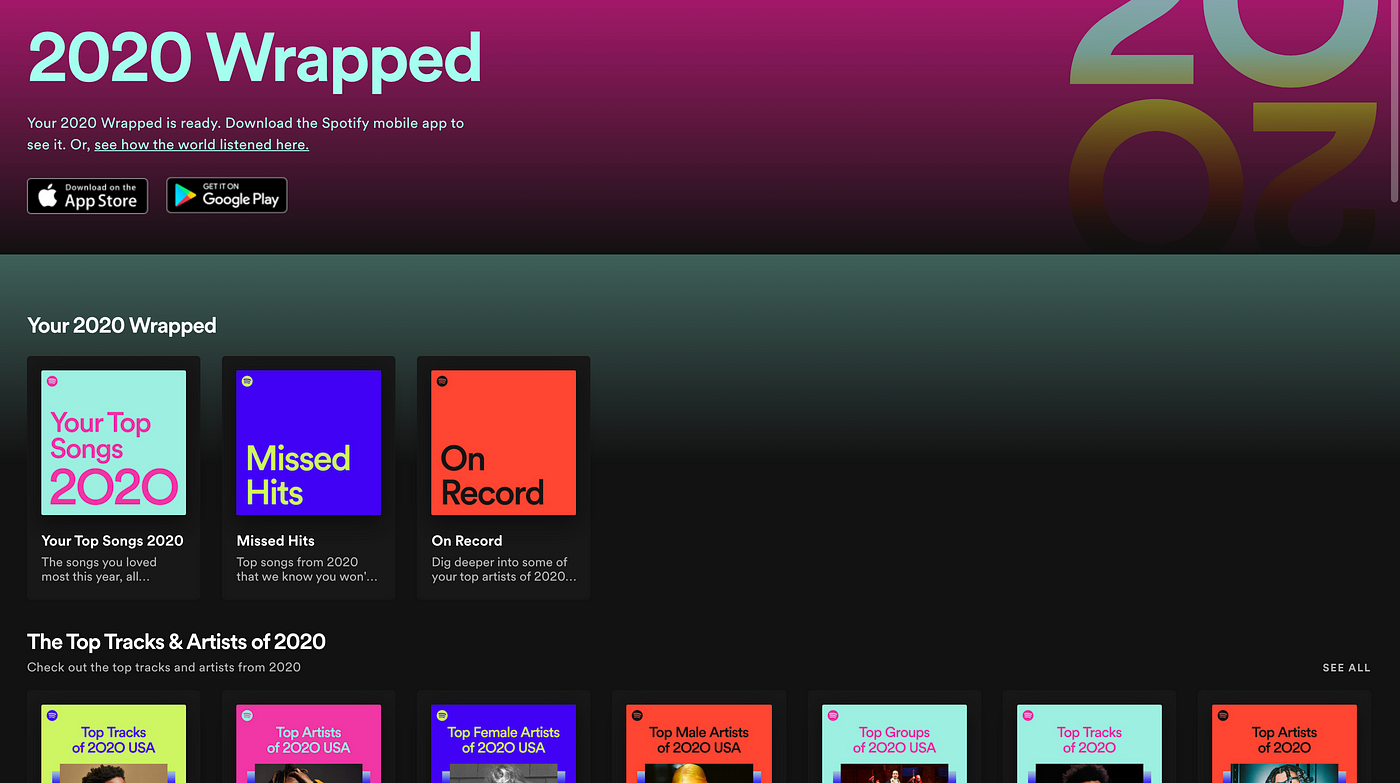Viewport: 1400px width, 783px height.
Task: Open the red global Top Artists of 2020 playlist
Action: (1284, 737)
